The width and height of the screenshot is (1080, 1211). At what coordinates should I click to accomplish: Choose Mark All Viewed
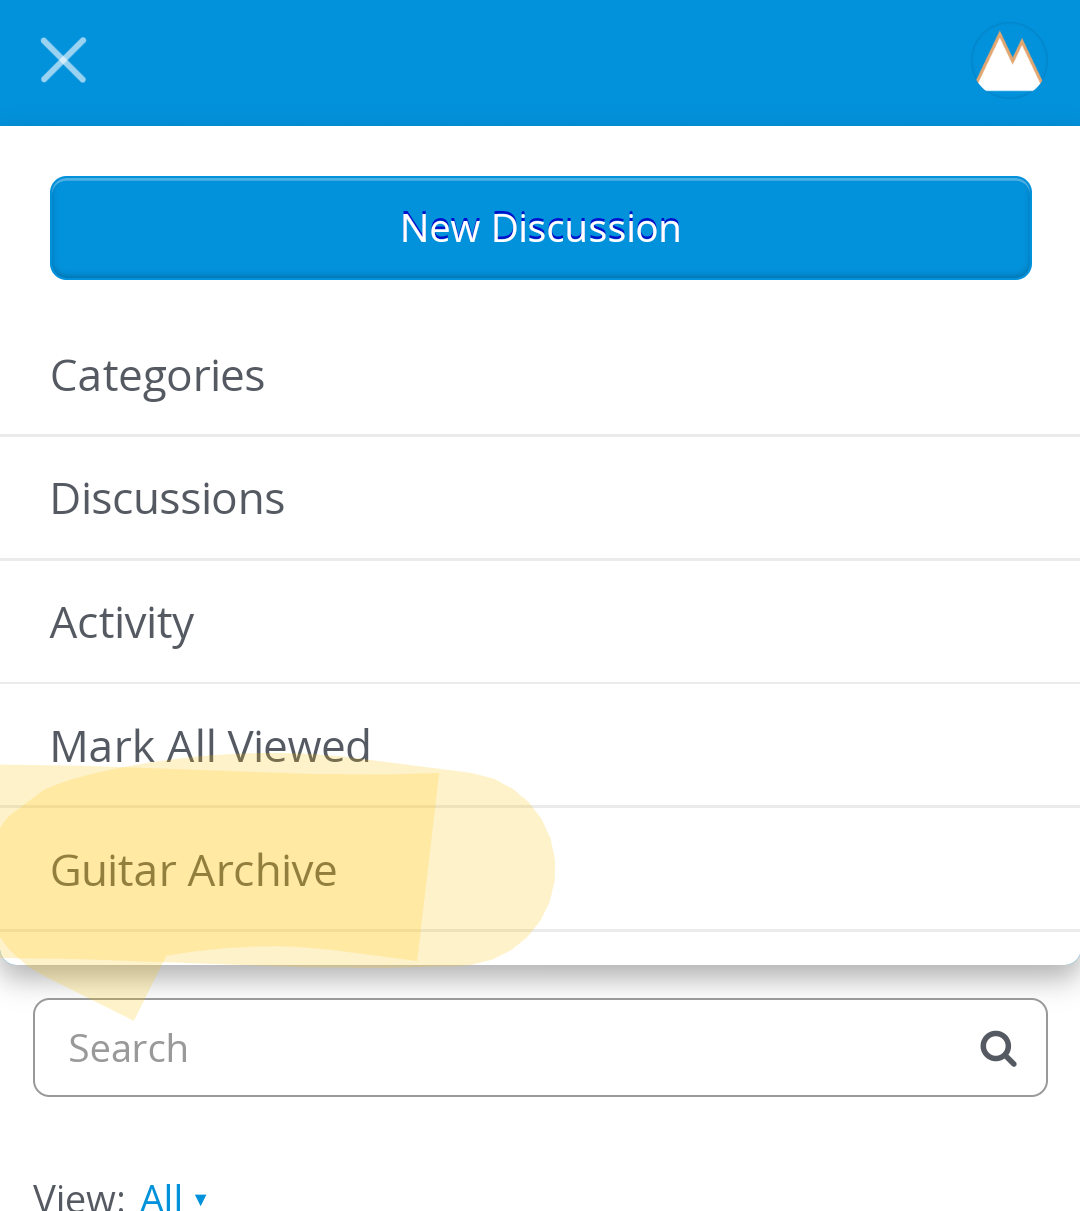tap(211, 746)
